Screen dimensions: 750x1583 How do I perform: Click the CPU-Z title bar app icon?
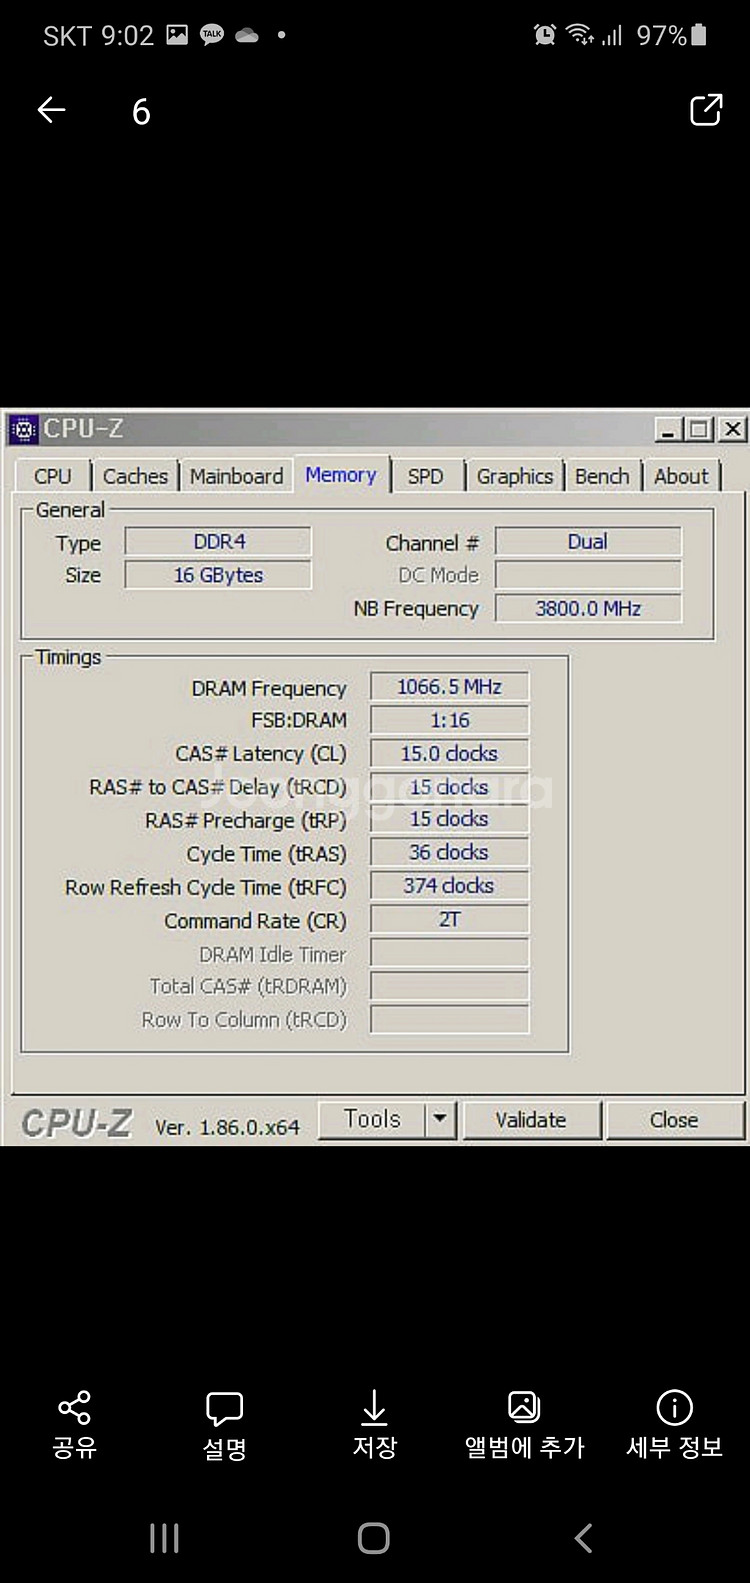tap(23, 430)
